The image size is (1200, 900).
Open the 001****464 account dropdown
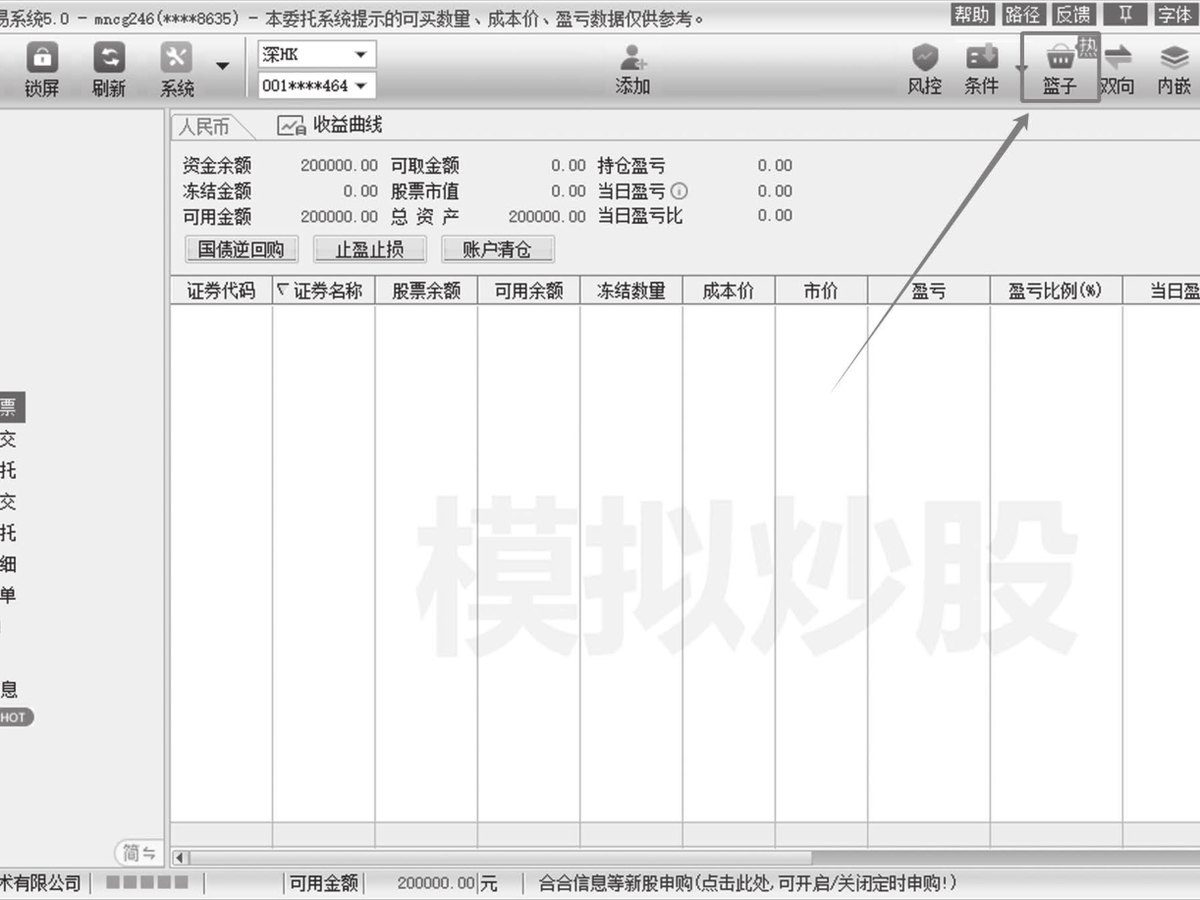tap(316, 86)
